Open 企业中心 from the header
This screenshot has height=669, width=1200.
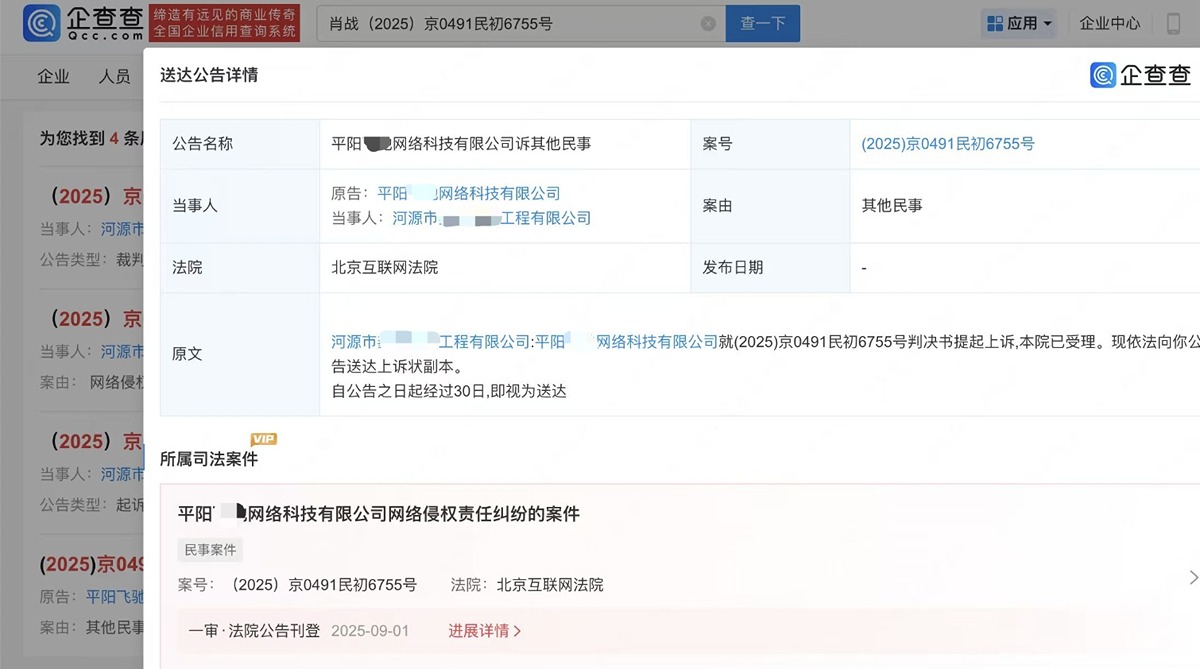(x=1110, y=23)
